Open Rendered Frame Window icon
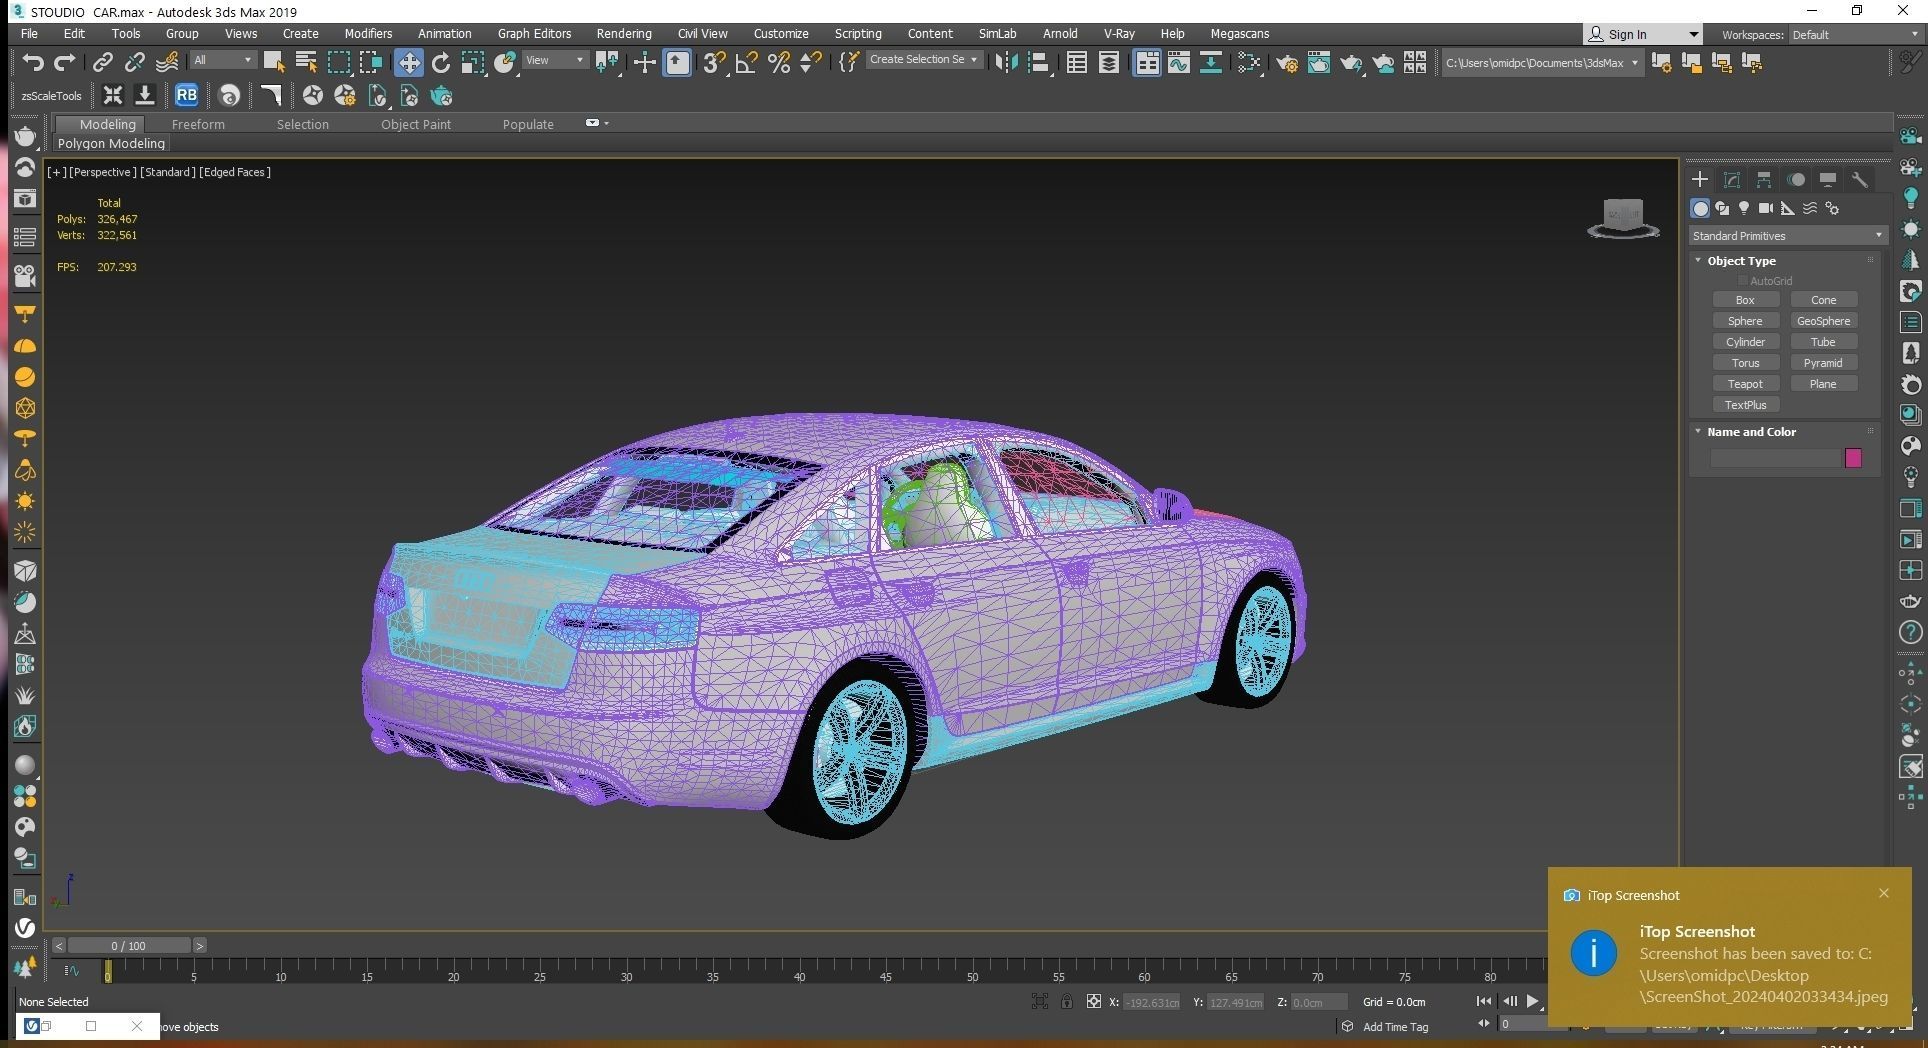 point(1319,62)
